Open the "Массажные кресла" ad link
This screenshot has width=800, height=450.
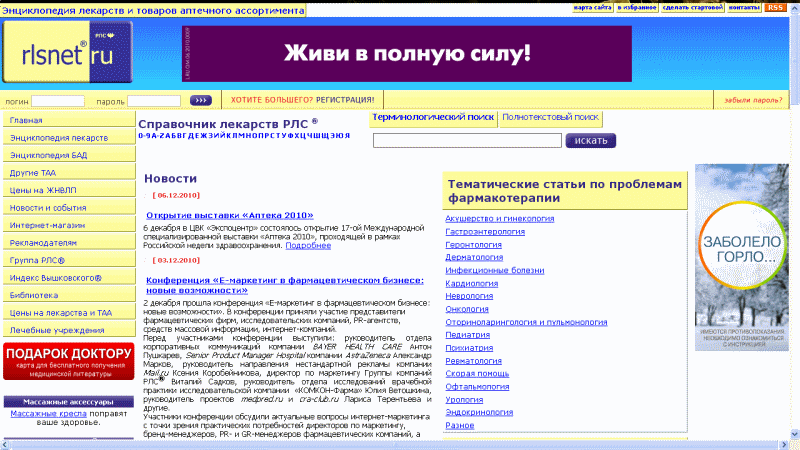pyautogui.click(x=48, y=414)
